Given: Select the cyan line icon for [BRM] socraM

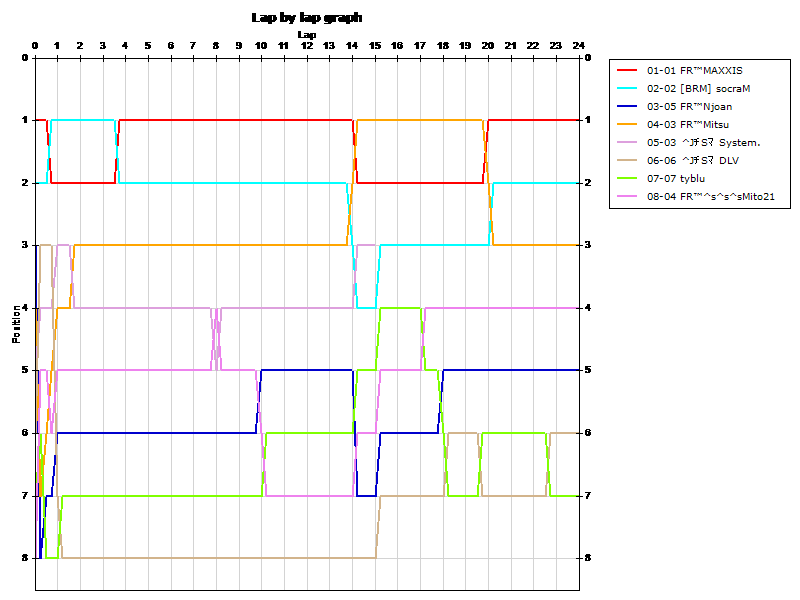Looking at the screenshot, I should coord(625,88).
